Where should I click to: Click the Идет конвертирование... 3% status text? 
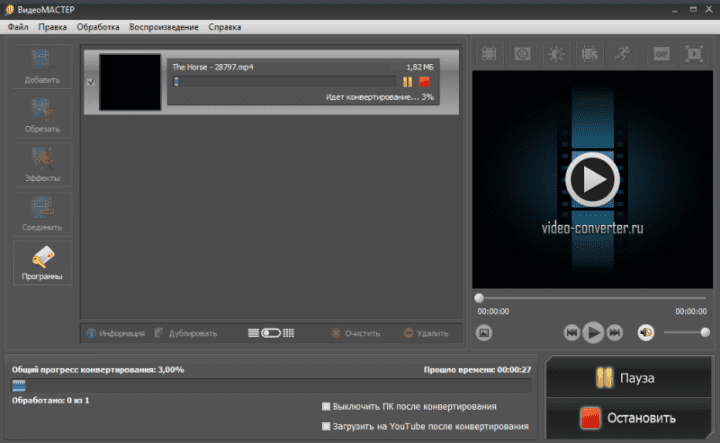point(380,97)
